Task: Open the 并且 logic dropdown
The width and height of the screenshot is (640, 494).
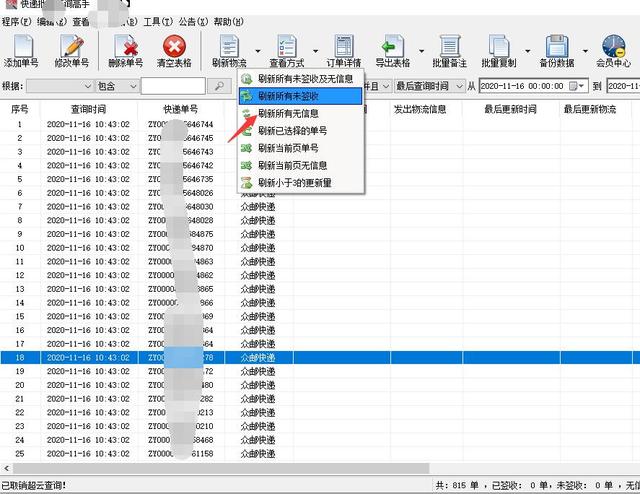Action: 376,86
